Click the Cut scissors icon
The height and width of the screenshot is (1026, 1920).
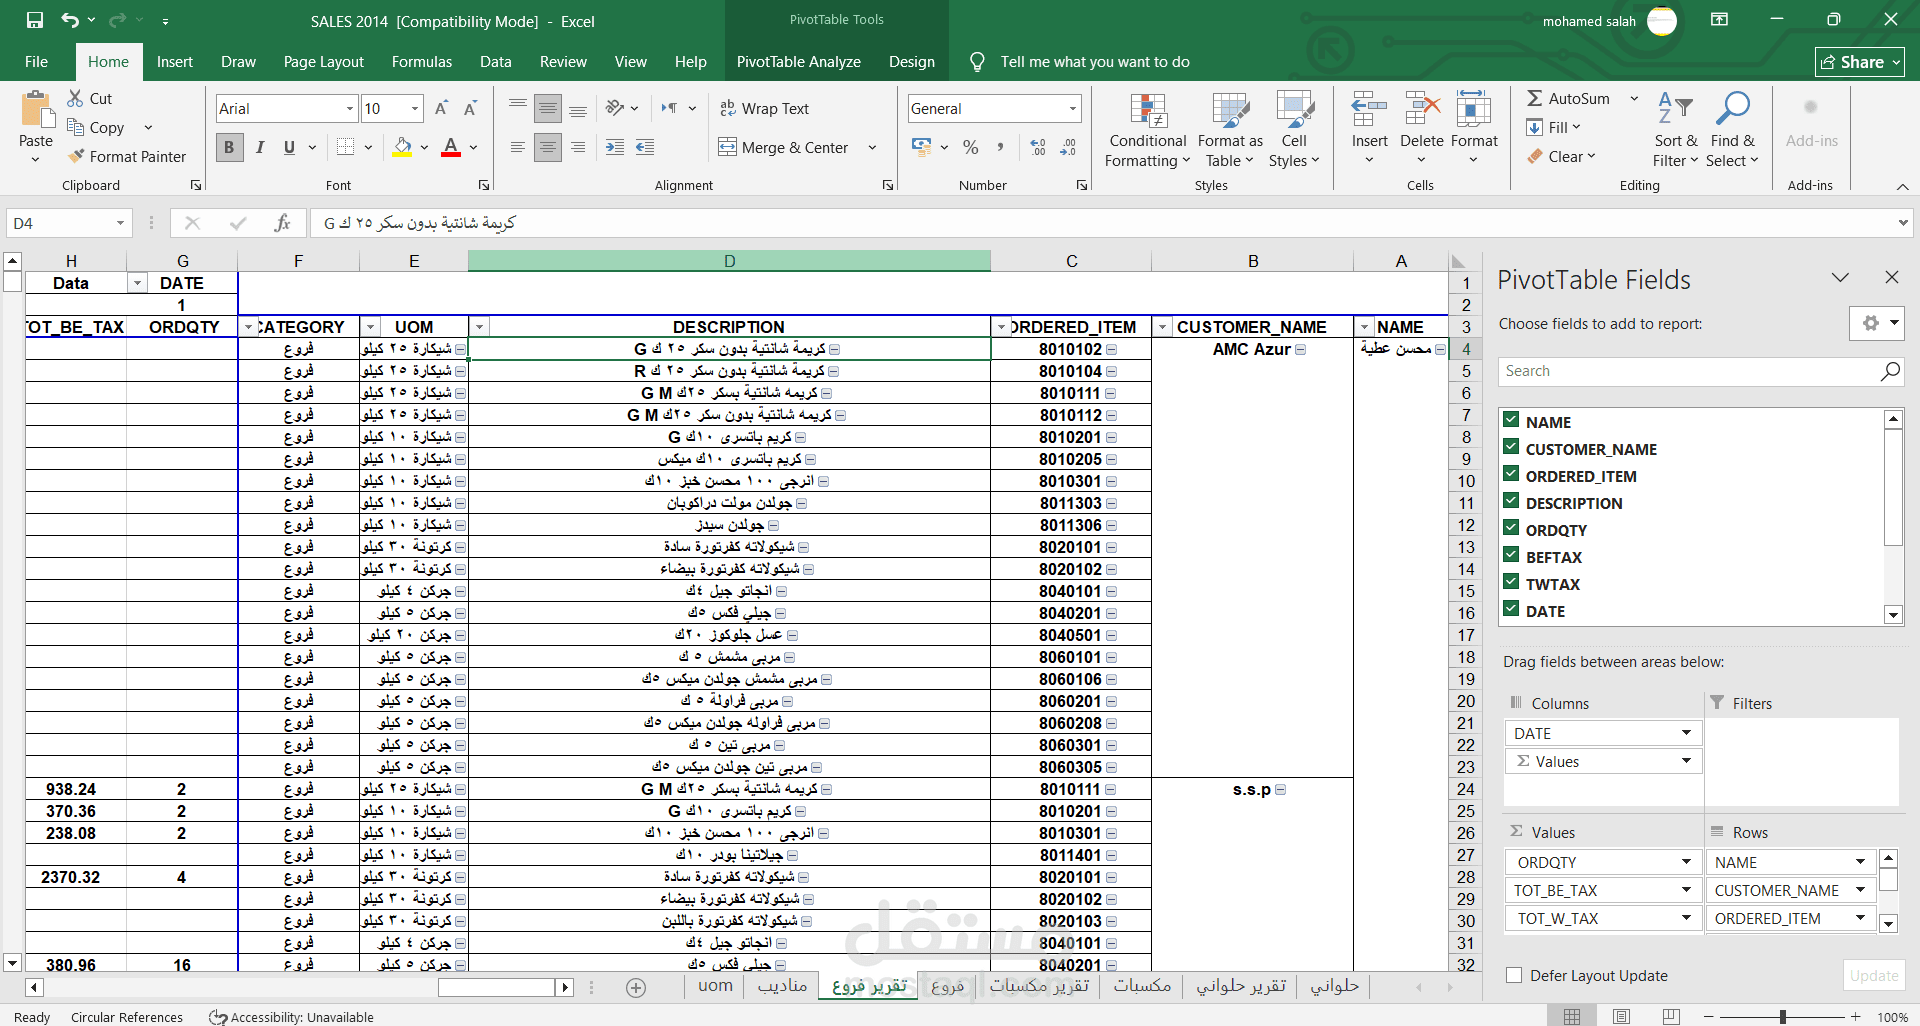[75, 98]
